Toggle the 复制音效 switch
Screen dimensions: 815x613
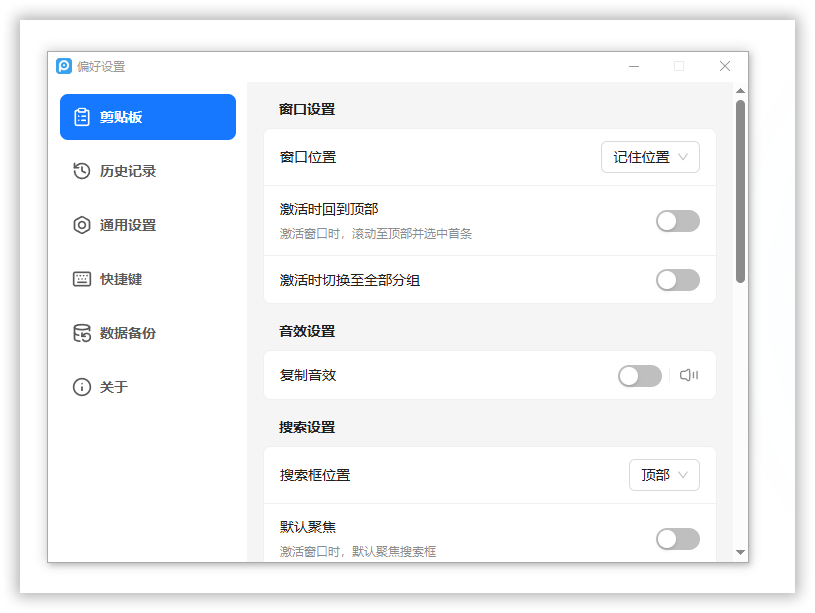coord(639,376)
